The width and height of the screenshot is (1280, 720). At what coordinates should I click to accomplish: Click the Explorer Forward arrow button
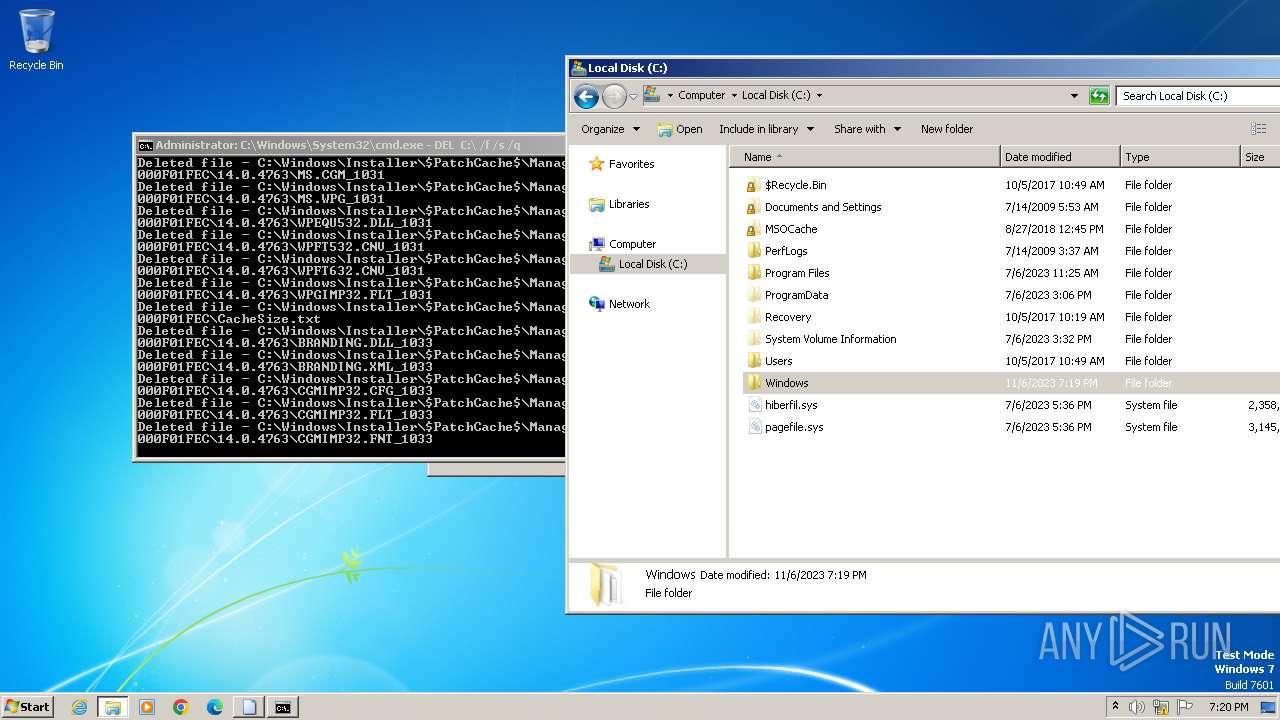point(614,96)
